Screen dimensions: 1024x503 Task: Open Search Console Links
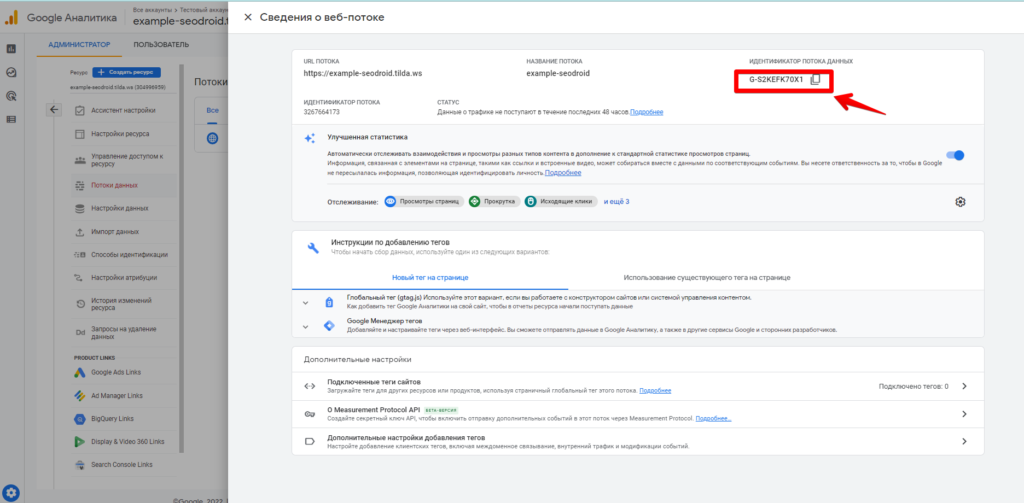pyautogui.click(x=124, y=464)
